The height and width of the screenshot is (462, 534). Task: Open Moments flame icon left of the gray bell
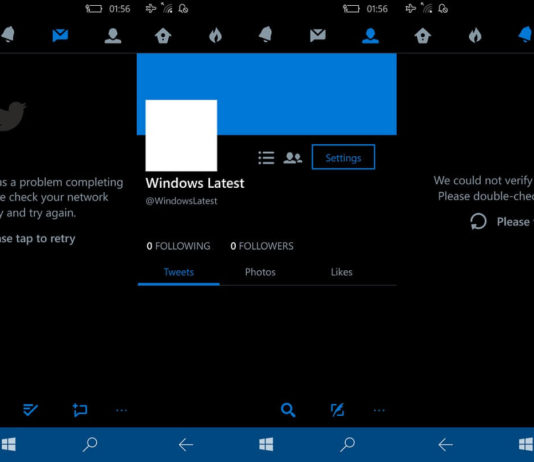pos(215,35)
